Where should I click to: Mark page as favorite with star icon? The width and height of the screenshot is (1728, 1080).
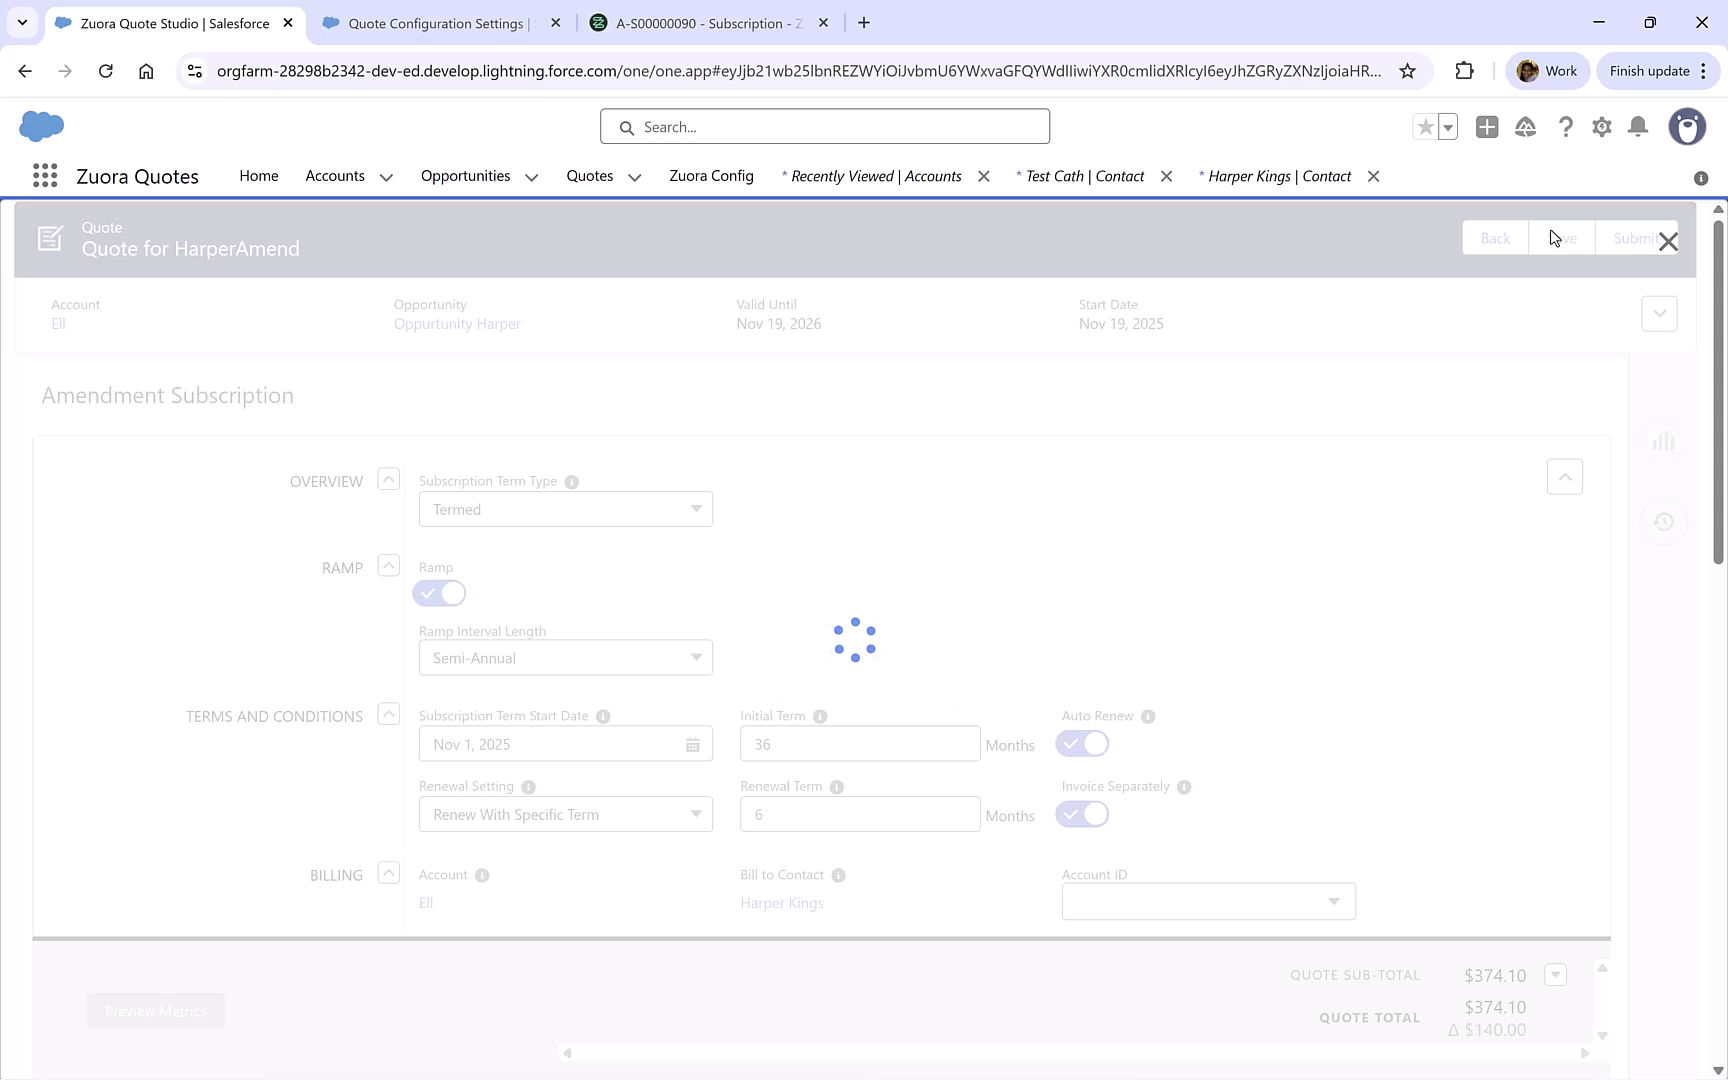coord(1425,127)
